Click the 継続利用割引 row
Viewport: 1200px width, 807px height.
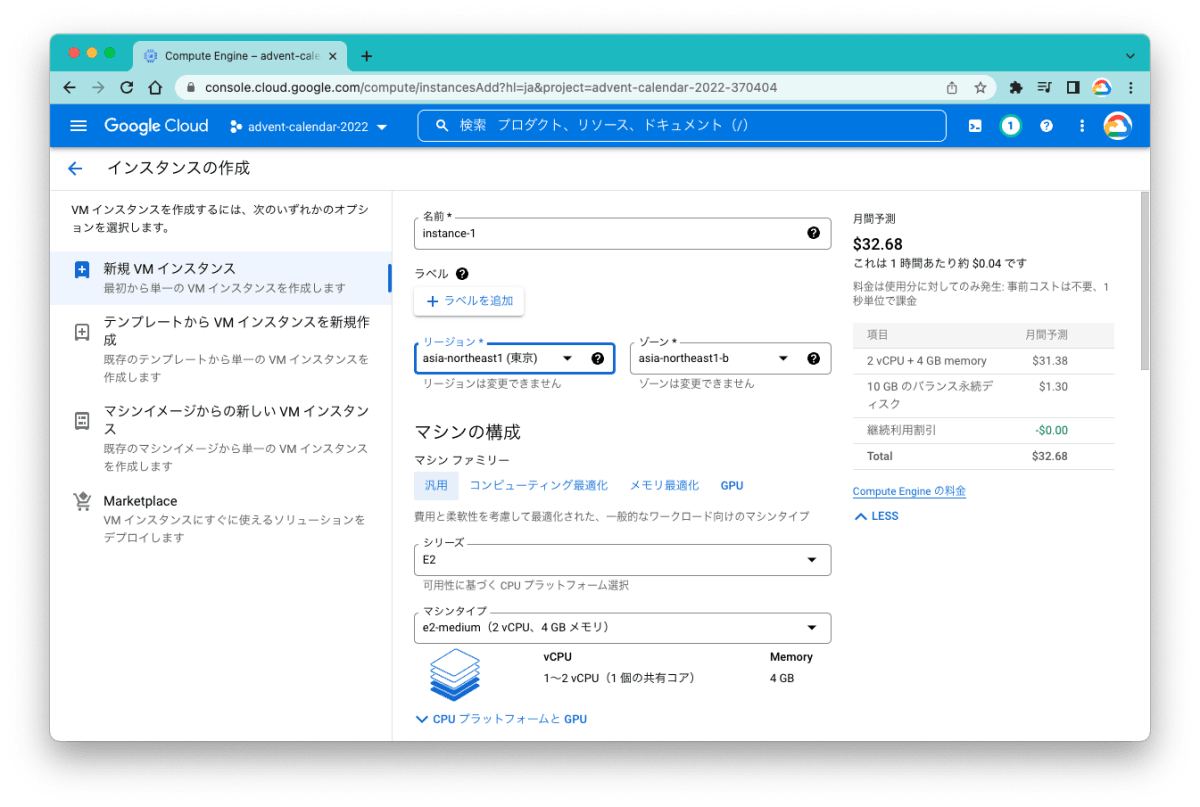point(983,430)
